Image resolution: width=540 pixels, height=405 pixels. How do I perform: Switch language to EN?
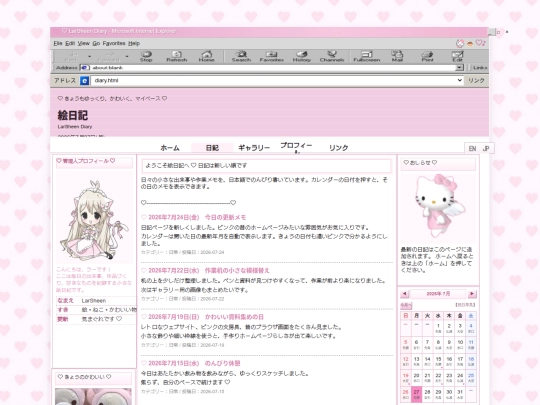(x=472, y=148)
